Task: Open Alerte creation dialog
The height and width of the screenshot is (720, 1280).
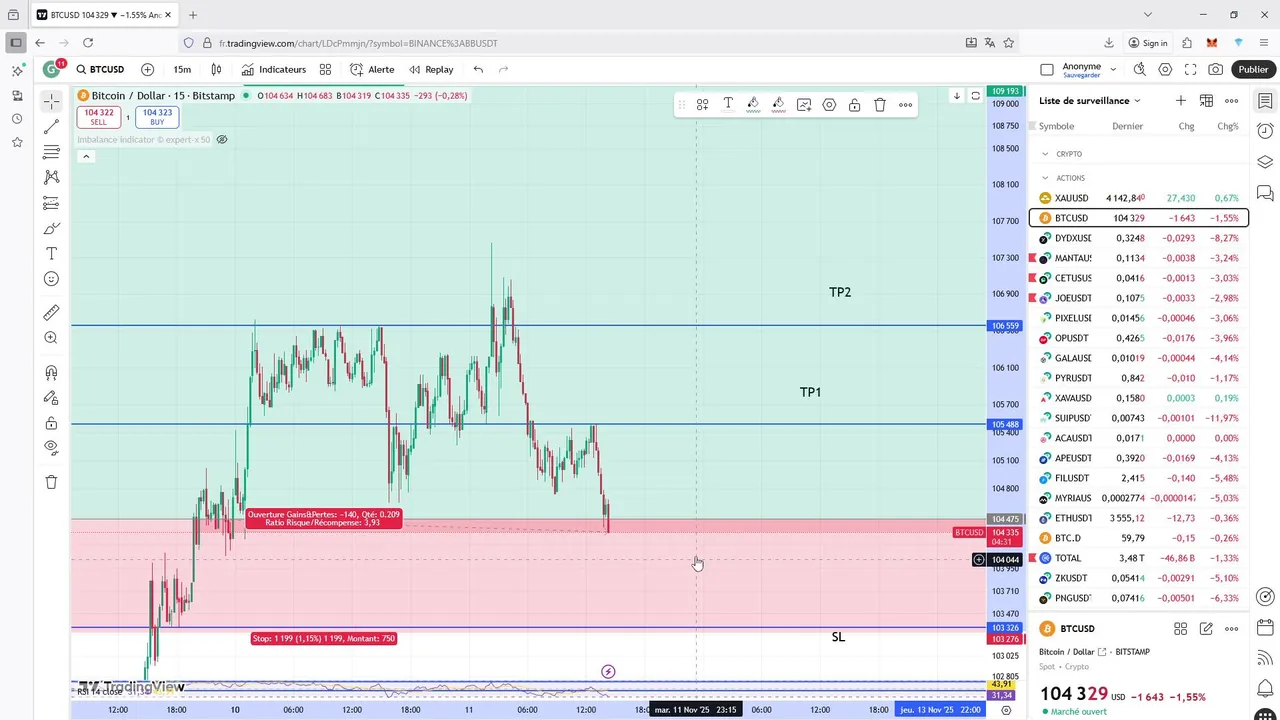Action: 372,69
